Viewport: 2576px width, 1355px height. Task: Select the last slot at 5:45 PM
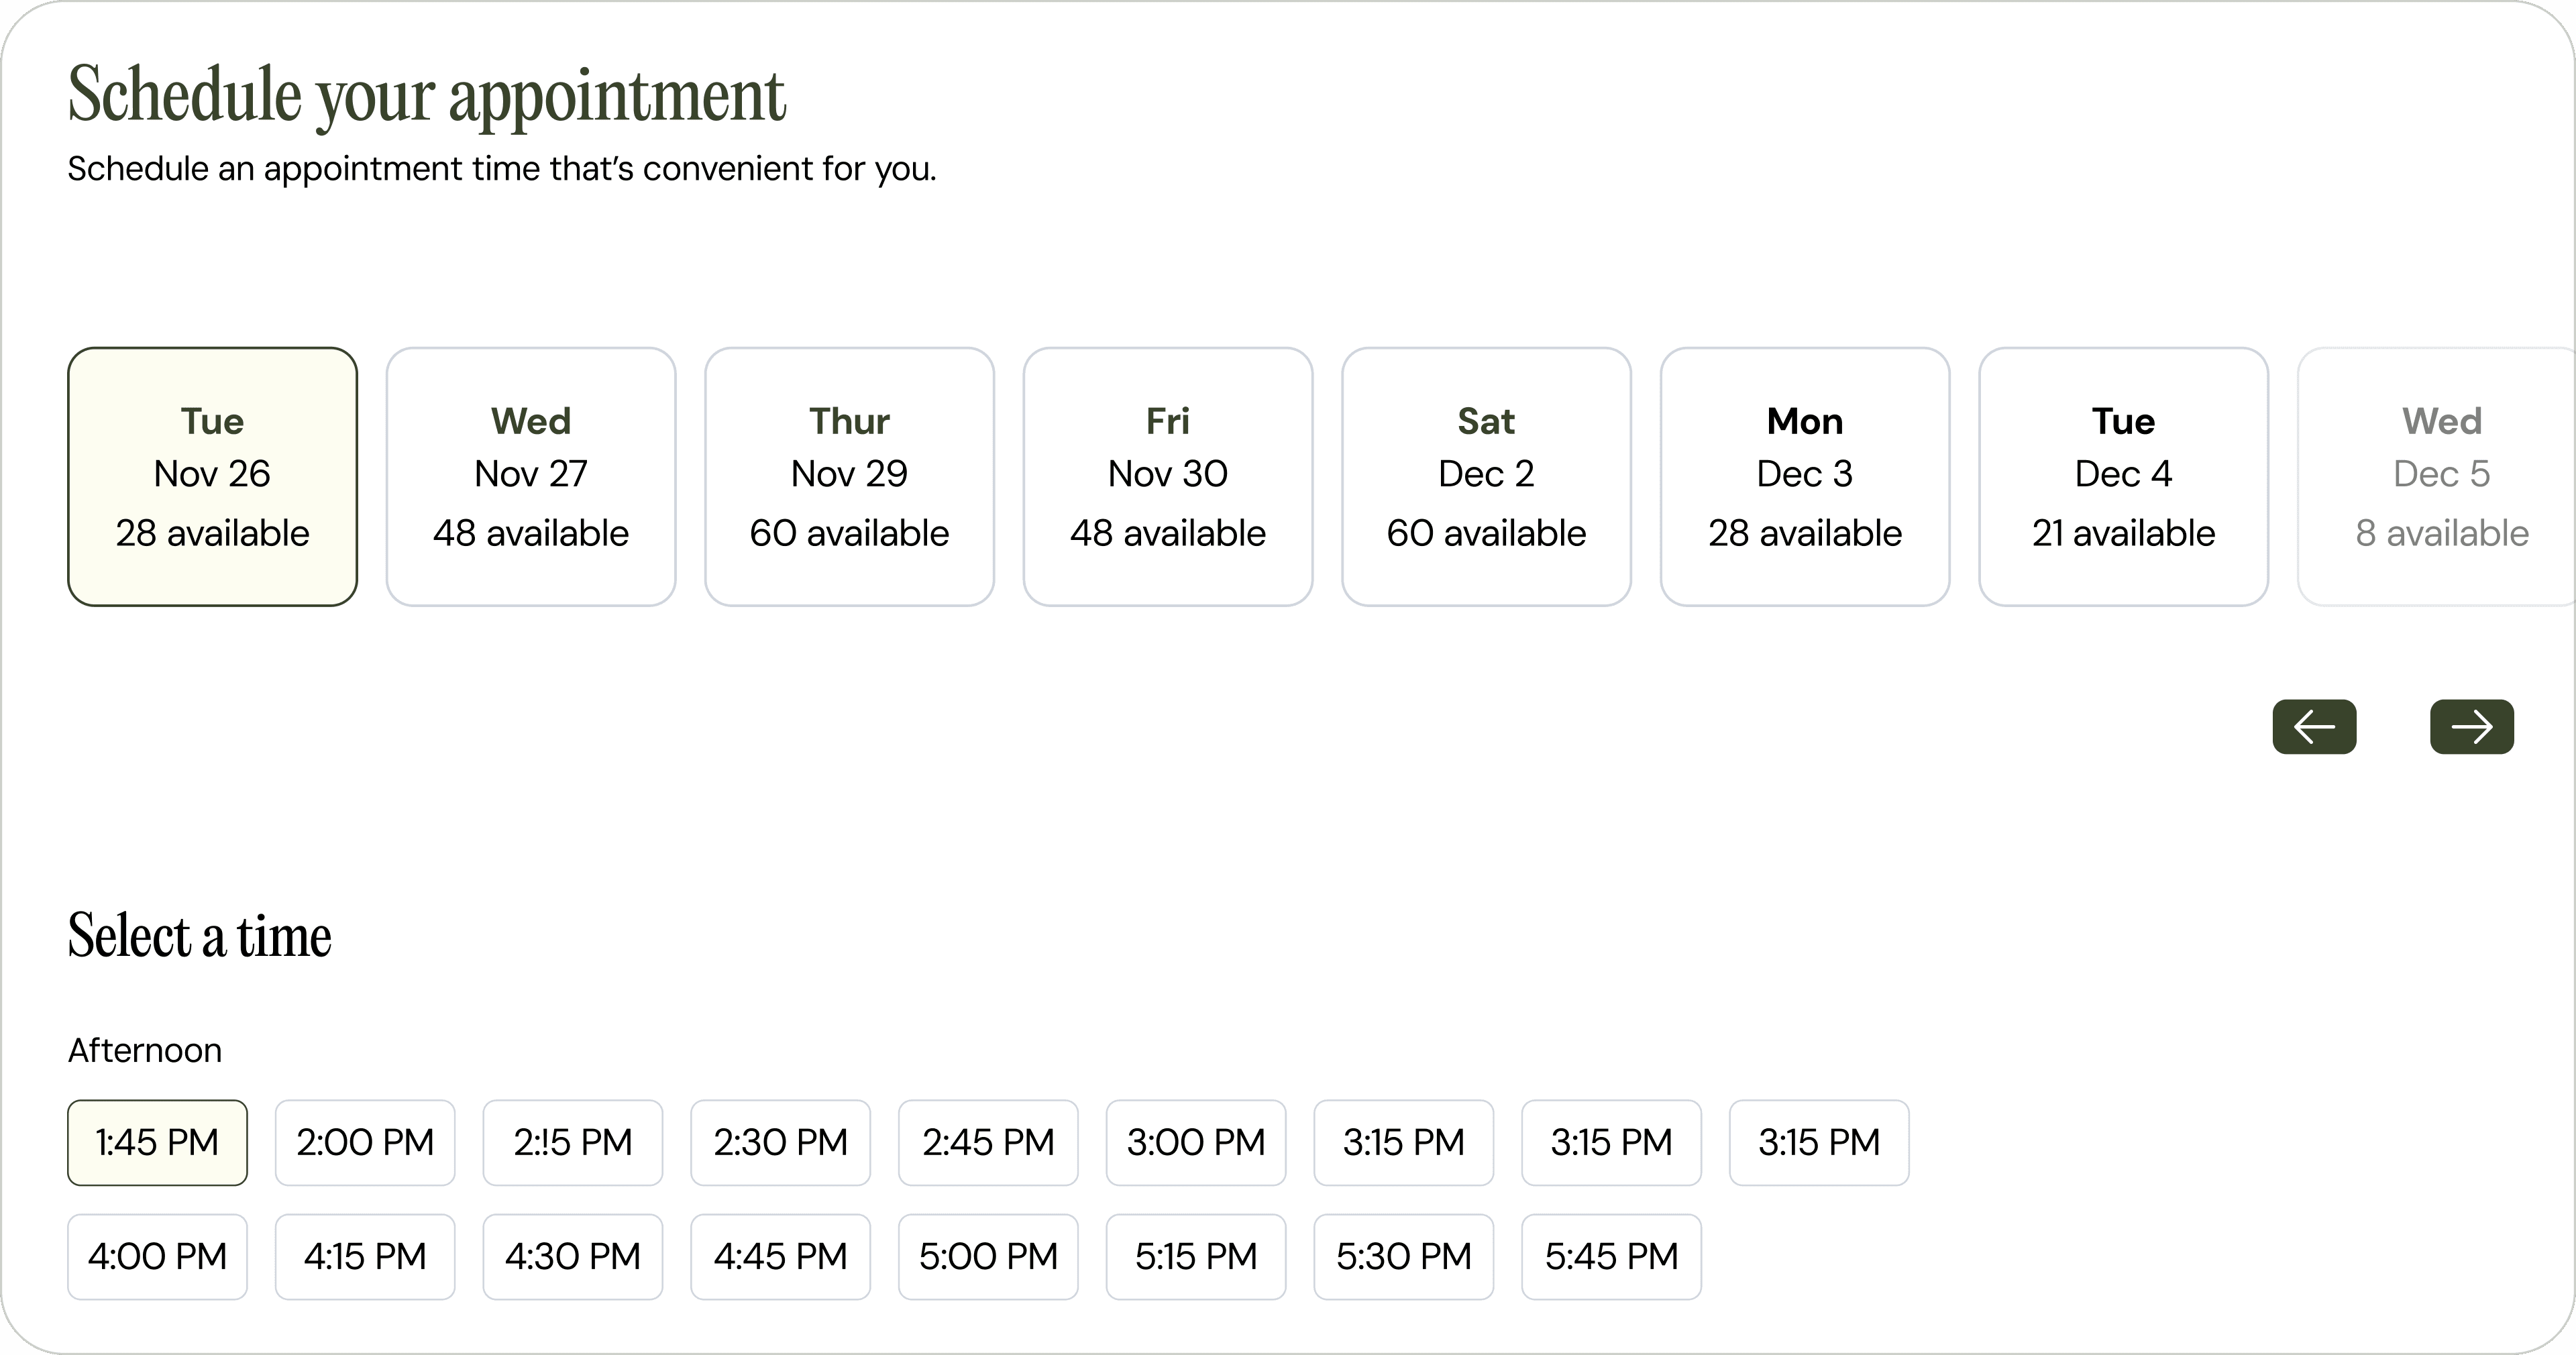point(1611,1256)
